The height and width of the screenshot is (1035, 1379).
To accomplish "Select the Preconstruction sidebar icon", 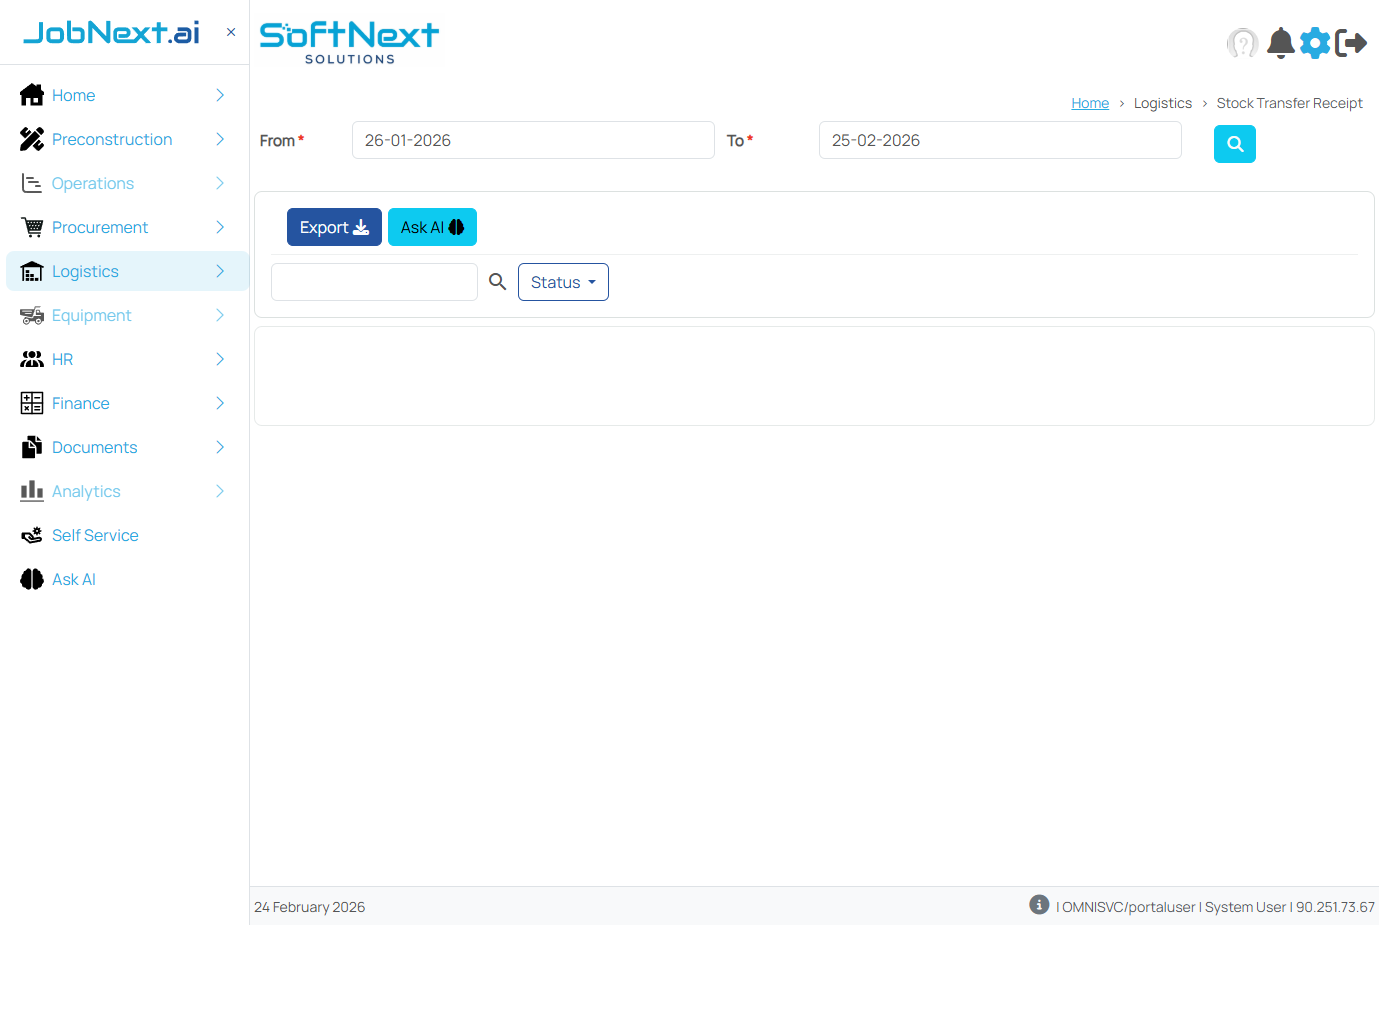I will coord(31,139).
